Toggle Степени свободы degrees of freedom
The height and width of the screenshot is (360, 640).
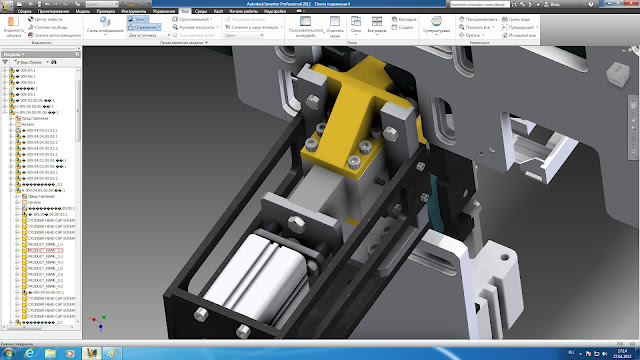47,27
